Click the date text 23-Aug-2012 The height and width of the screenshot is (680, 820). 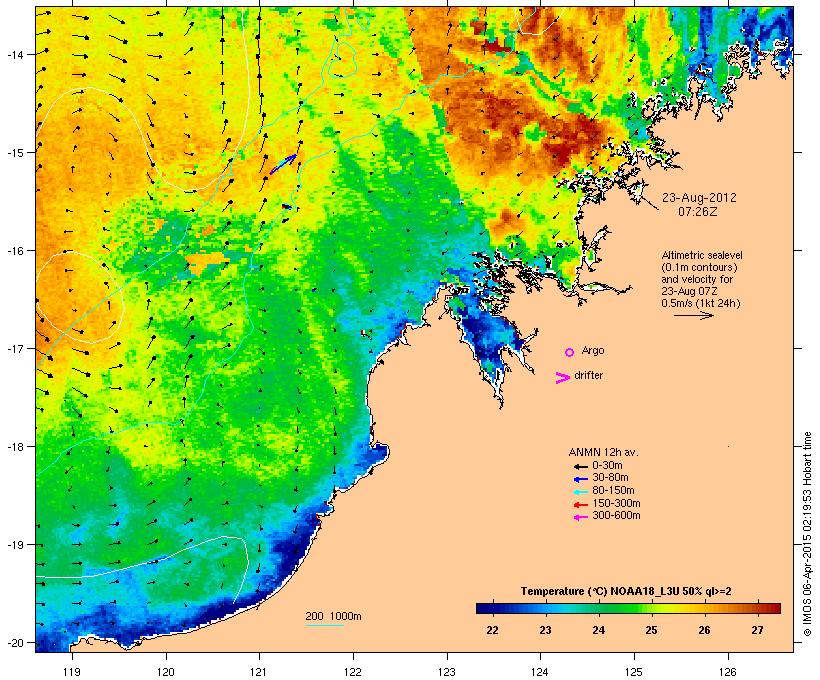(699, 198)
